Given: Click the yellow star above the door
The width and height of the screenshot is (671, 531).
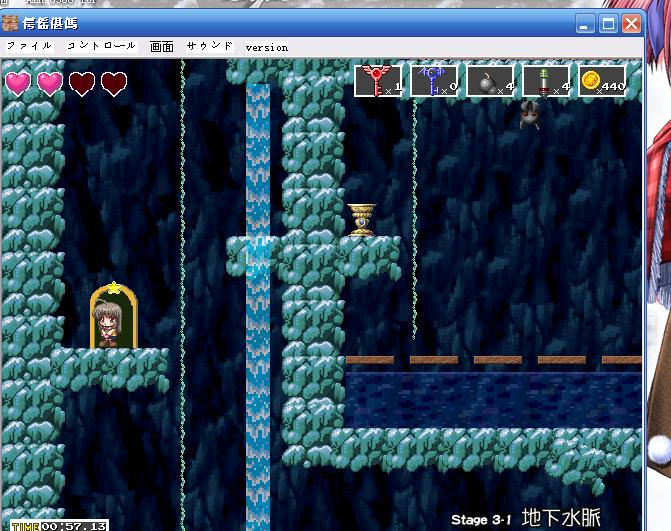Looking at the screenshot, I should click(x=114, y=288).
